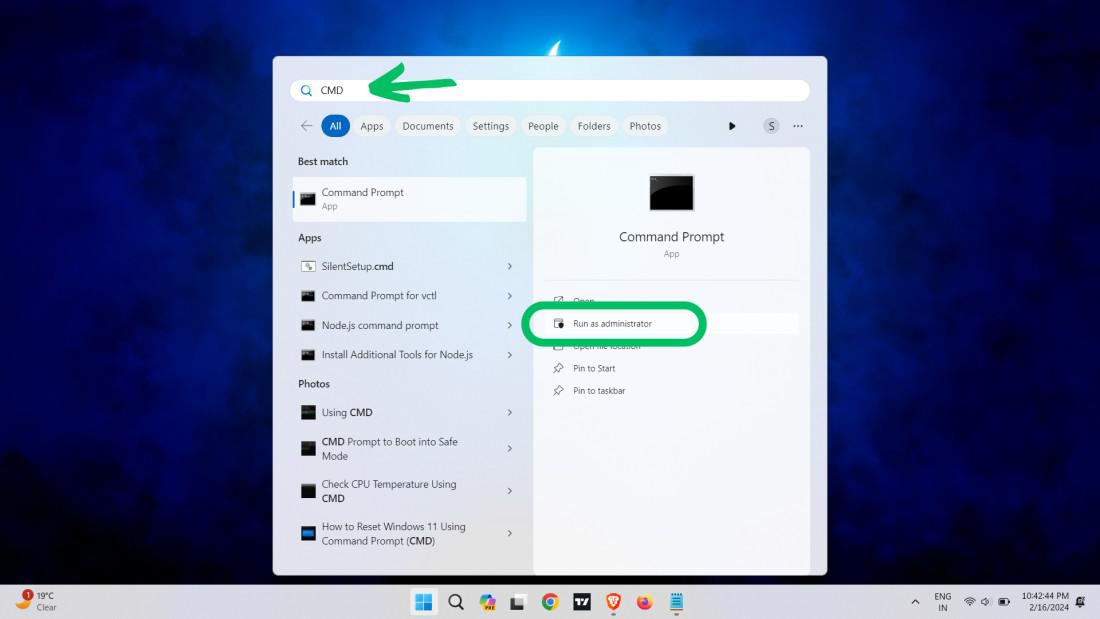The image size is (1100, 619).
Task: Select the All filter tab
Action: [335, 126]
